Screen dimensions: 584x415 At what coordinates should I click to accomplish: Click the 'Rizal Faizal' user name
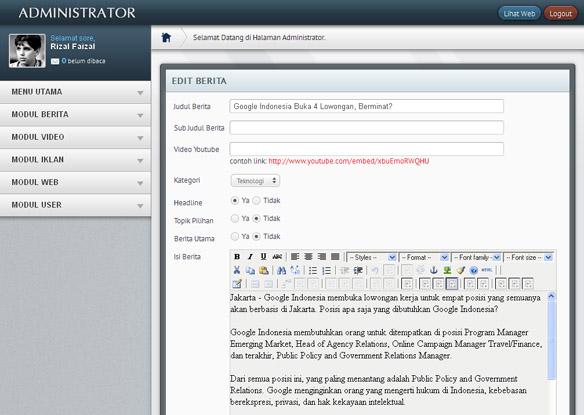click(x=73, y=47)
